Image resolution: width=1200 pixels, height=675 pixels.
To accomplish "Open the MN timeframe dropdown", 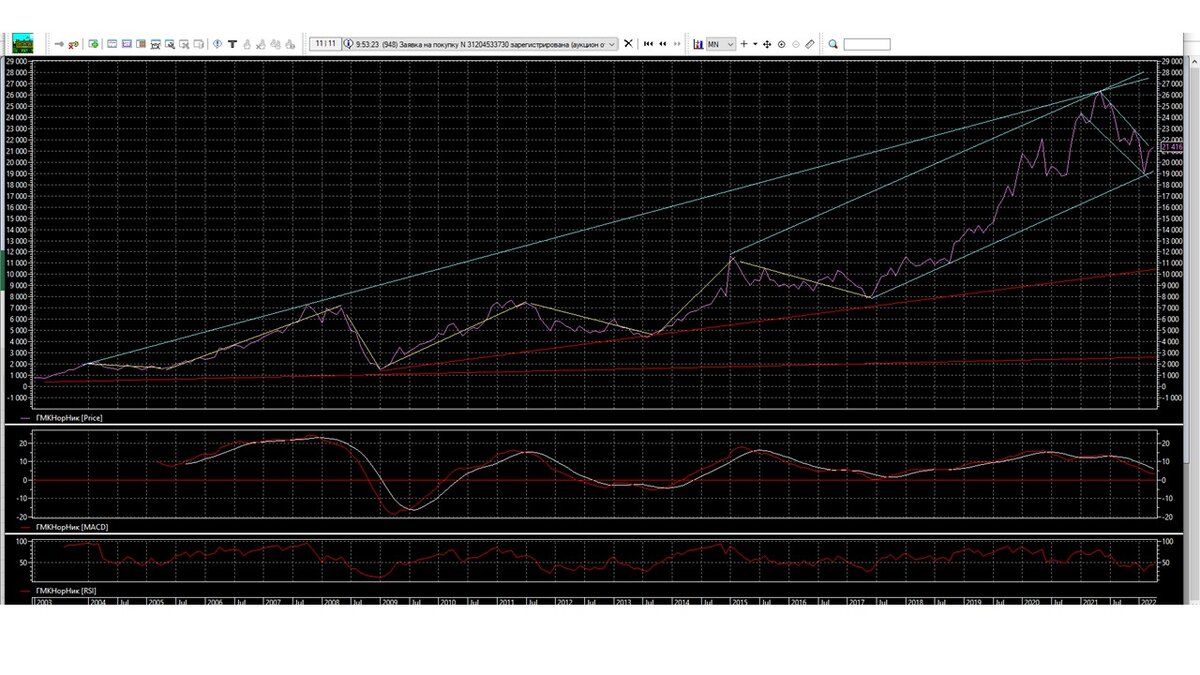I will click(x=722, y=44).
